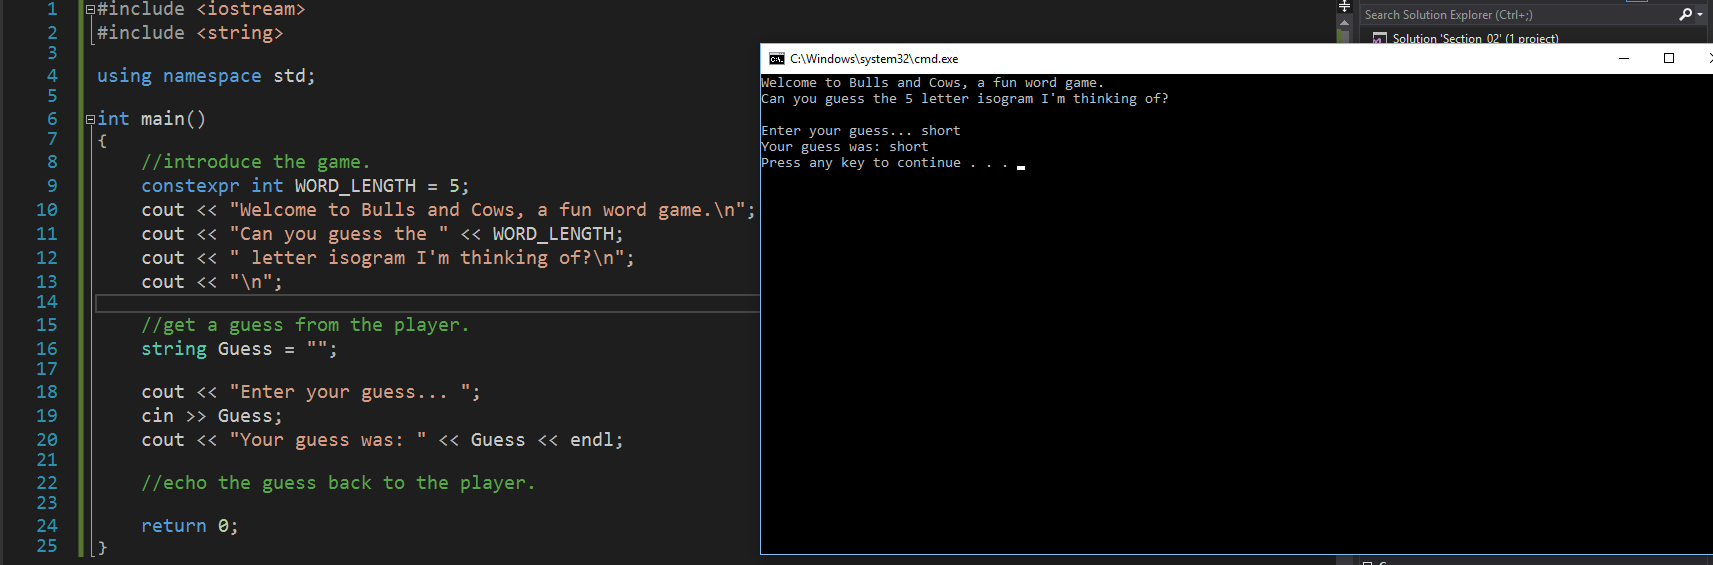Focus the Search Solution Explorer field

tap(1518, 14)
